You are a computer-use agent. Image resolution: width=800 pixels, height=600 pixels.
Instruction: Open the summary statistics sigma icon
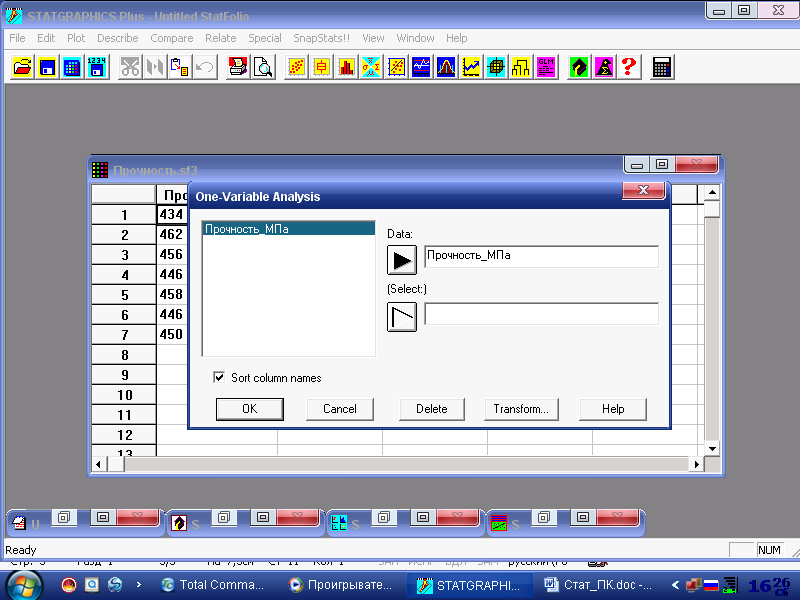[x=371, y=67]
